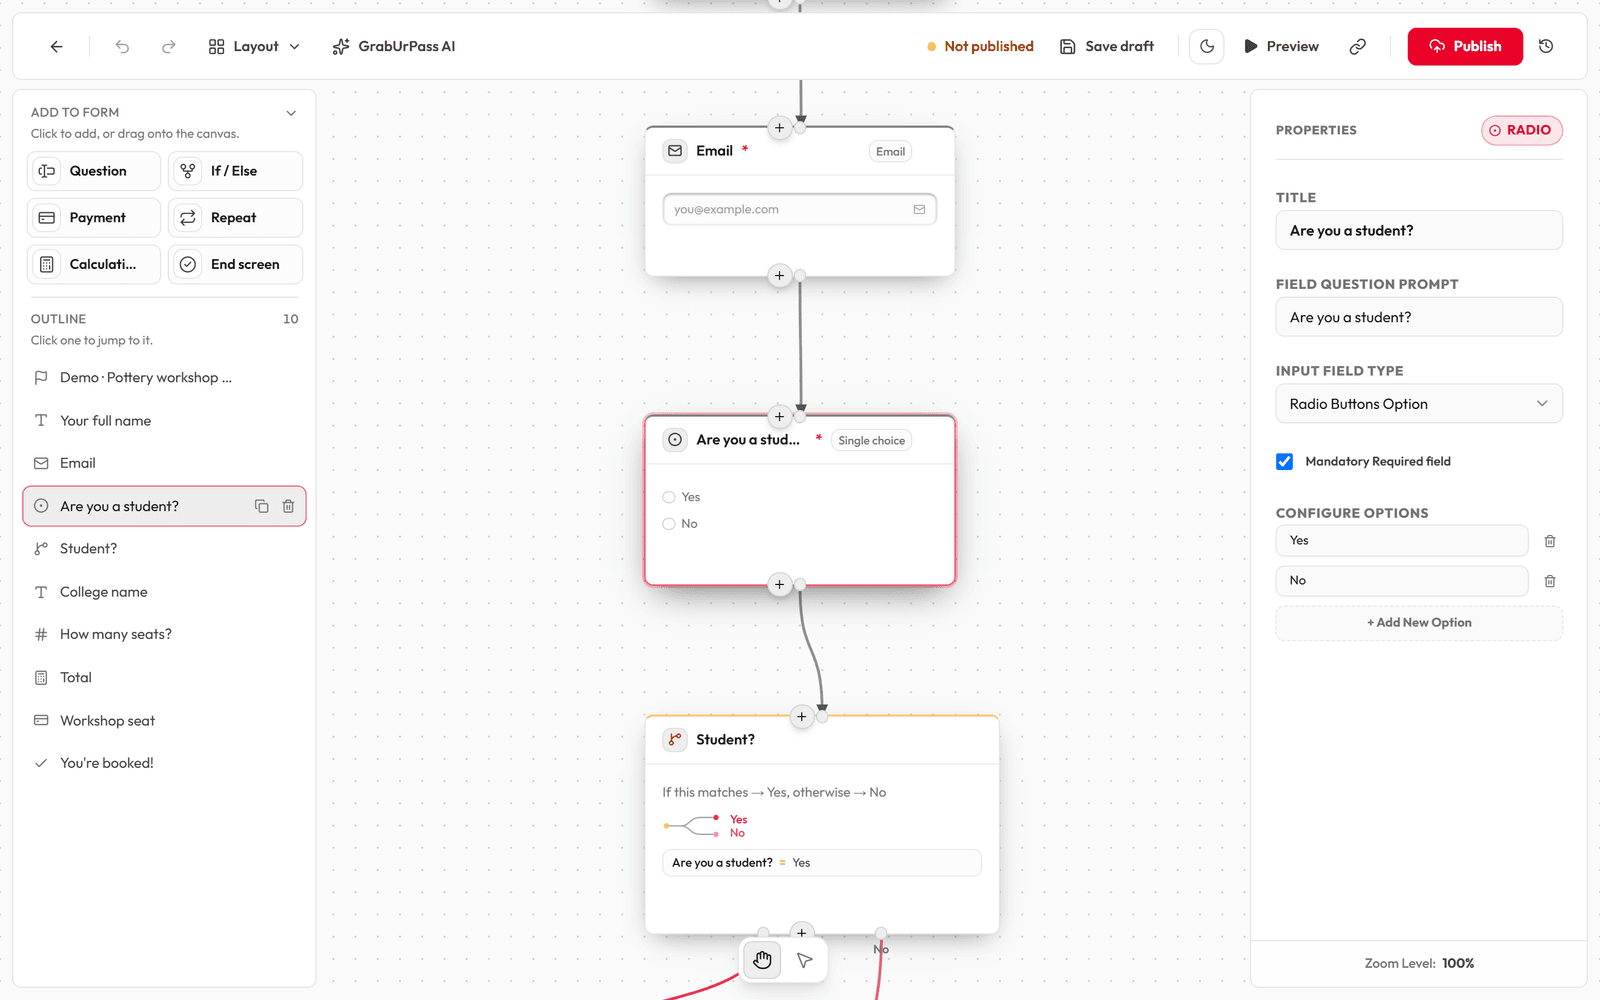Click the Title input field
This screenshot has width=1600, height=1000.
pos(1419,231)
